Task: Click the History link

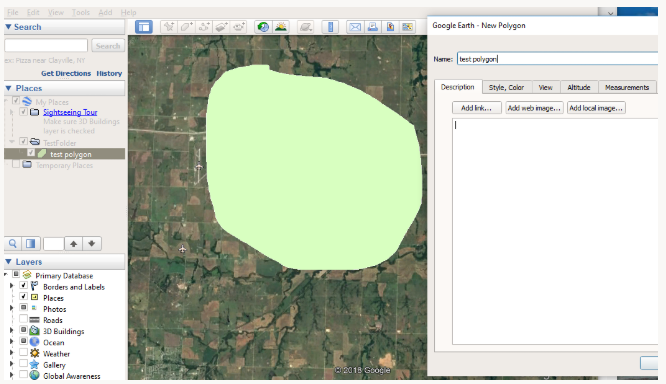Action: tap(109, 73)
